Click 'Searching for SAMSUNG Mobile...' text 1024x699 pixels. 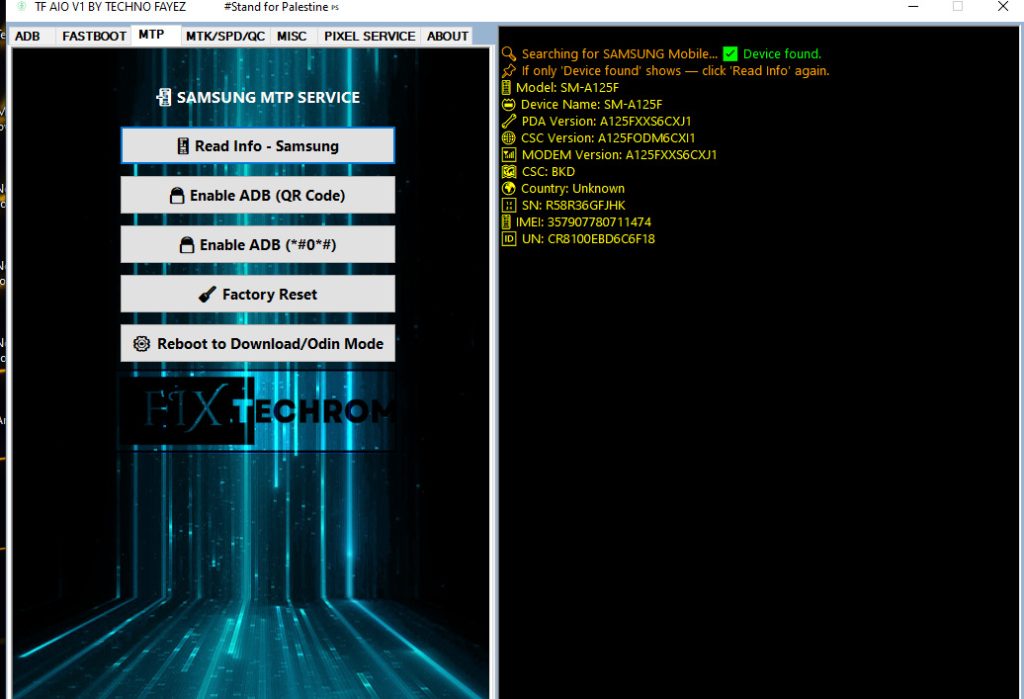(x=619, y=54)
